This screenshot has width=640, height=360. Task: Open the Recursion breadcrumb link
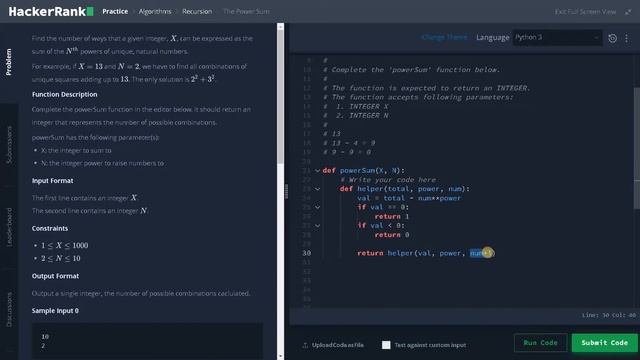(197, 11)
